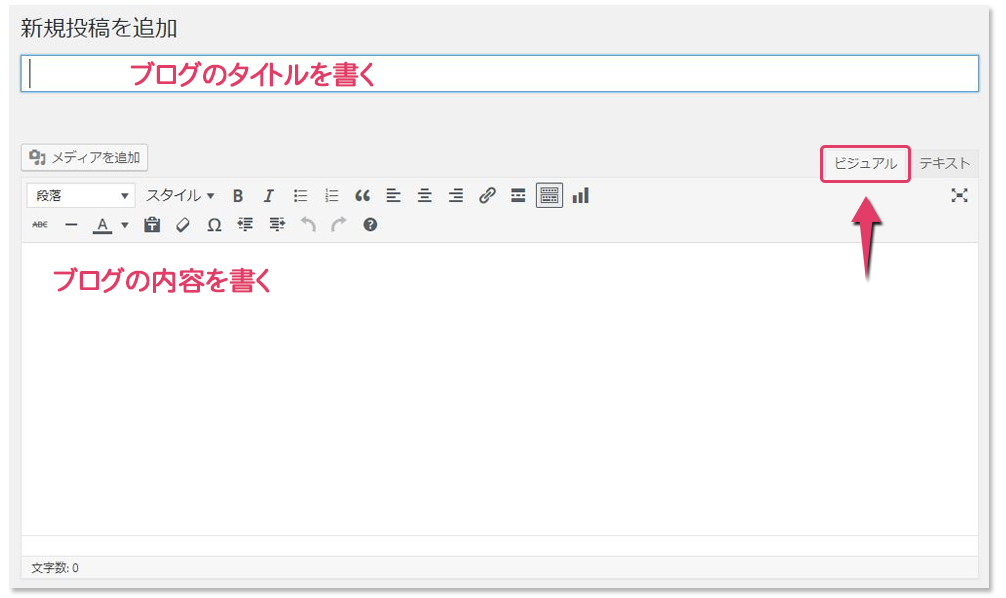
Task: Switch to the テキスト editor tab
Action: [x=944, y=164]
